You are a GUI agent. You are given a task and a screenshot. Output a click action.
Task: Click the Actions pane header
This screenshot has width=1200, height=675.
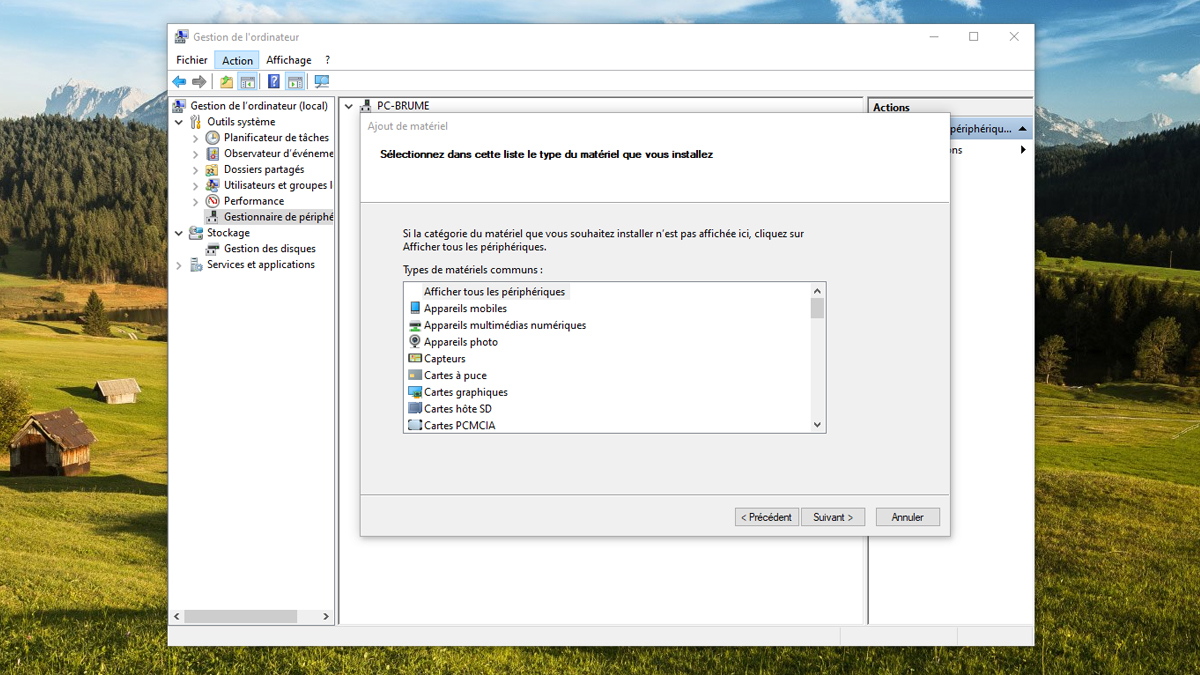click(951, 107)
